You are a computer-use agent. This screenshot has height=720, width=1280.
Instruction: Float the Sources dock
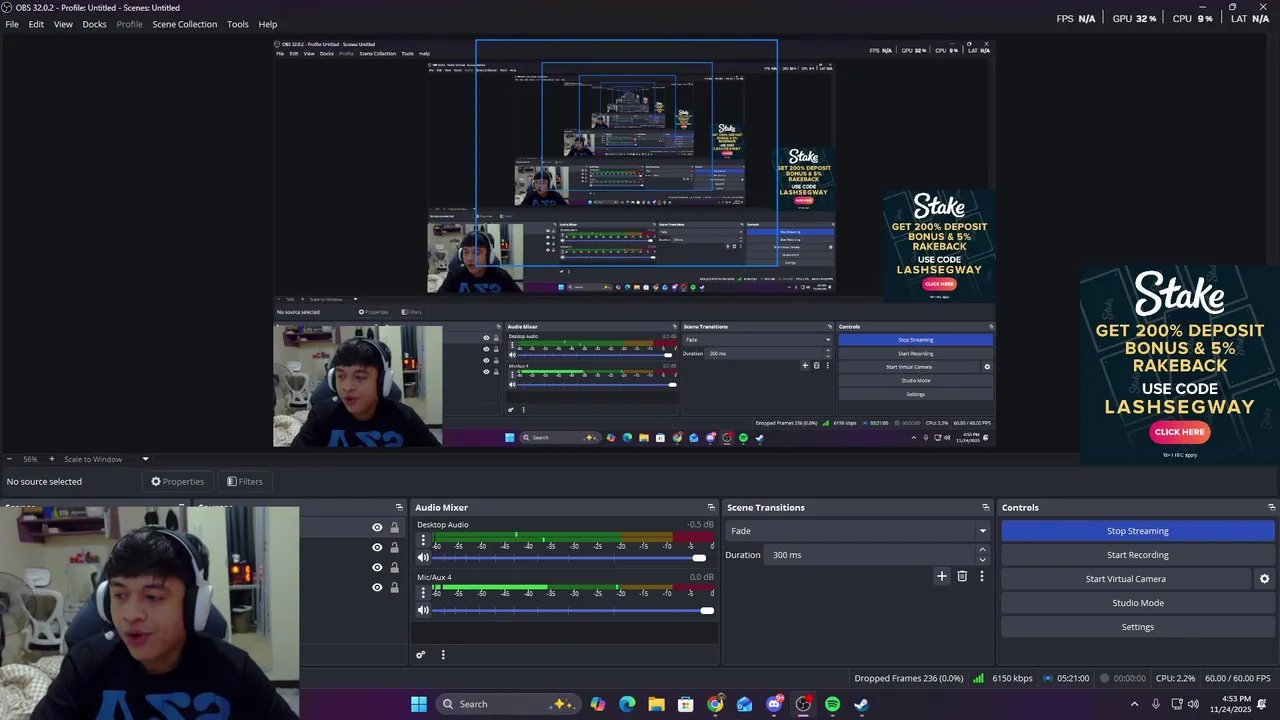pyautogui.click(x=399, y=508)
